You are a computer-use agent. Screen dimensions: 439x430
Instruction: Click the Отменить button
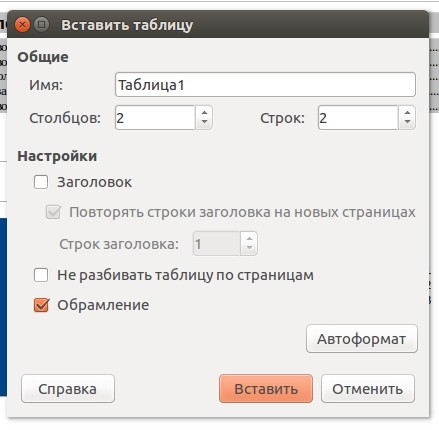tap(368, 389)
